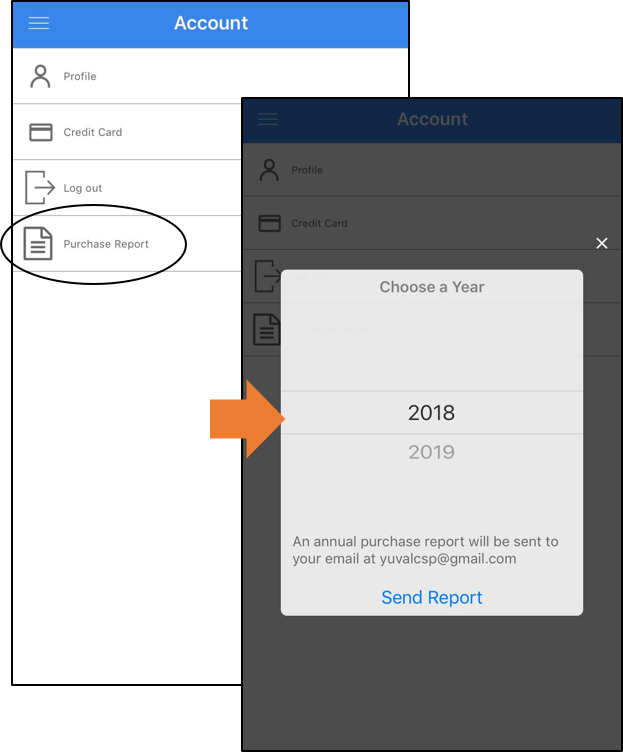This screenshot has height=752, width=623.
Task: Open hamburger menu in blue Account header
Action: [x=39, y=23]
